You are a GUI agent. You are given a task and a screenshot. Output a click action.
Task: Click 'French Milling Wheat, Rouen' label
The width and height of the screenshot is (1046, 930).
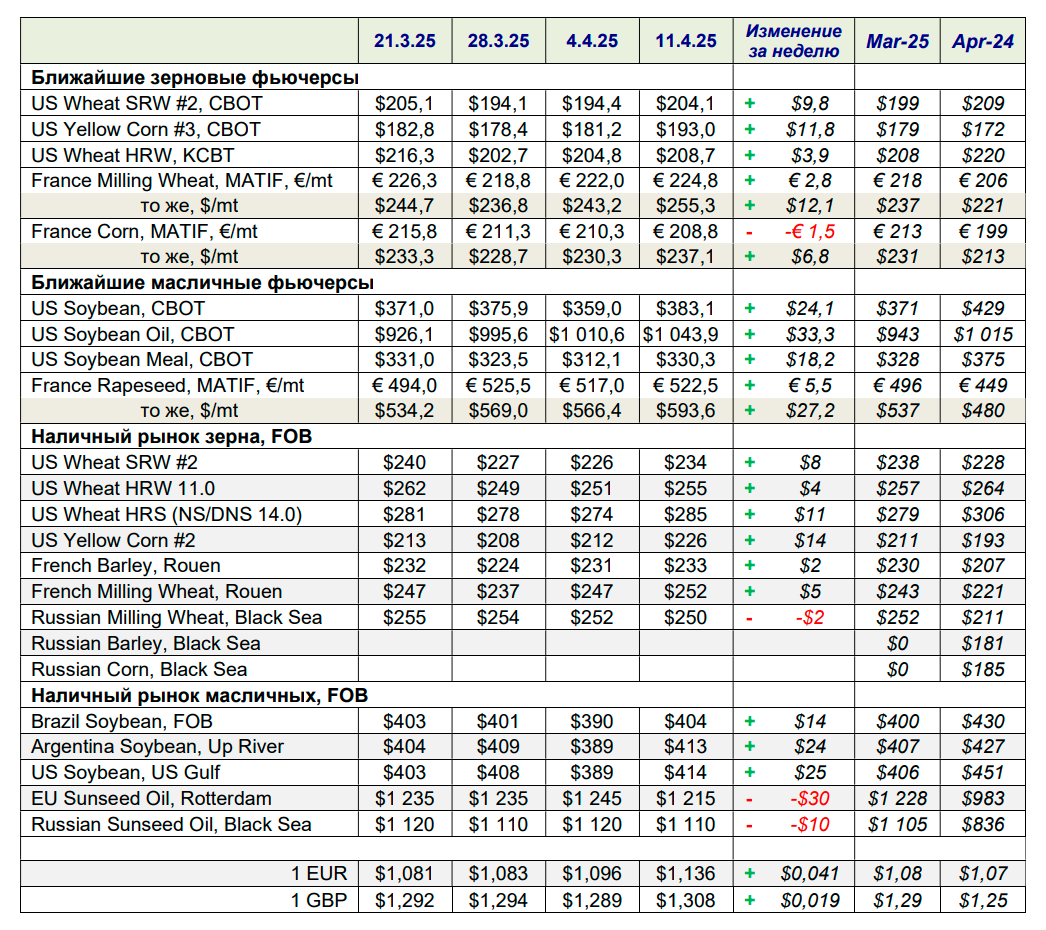pos(157,592)
